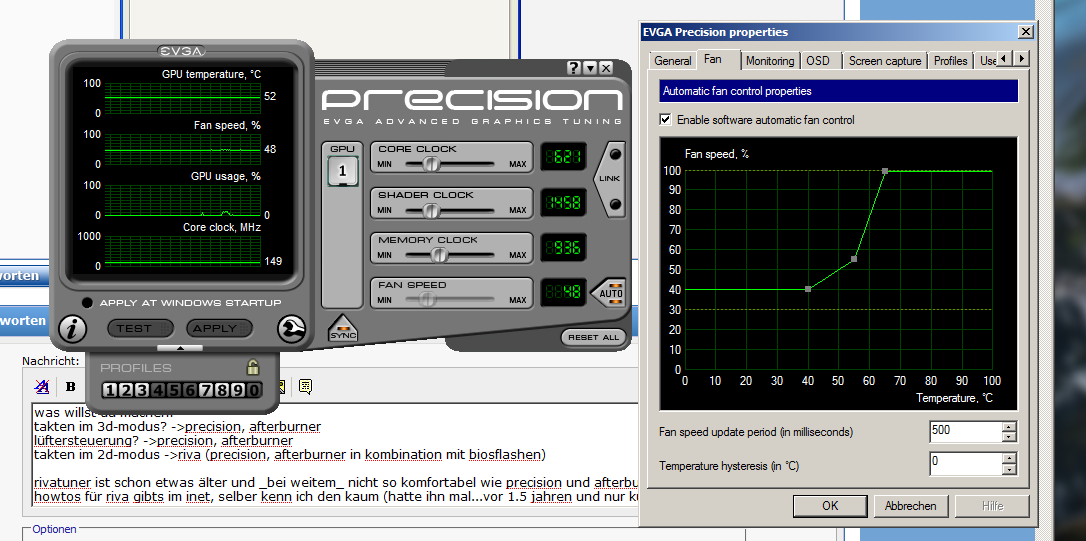Screen dimensions: 1086x541
Task: Click the help question mark on Precision window
Action: tap(573, 68)
